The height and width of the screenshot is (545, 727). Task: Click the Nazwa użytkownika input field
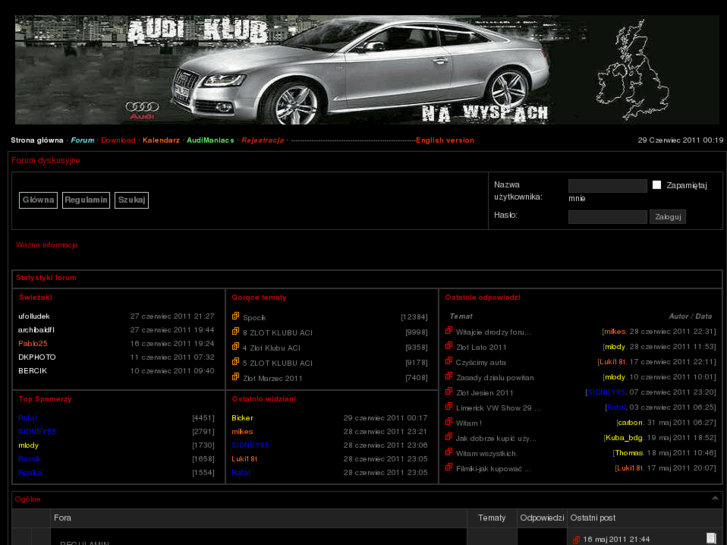[607, 186]
